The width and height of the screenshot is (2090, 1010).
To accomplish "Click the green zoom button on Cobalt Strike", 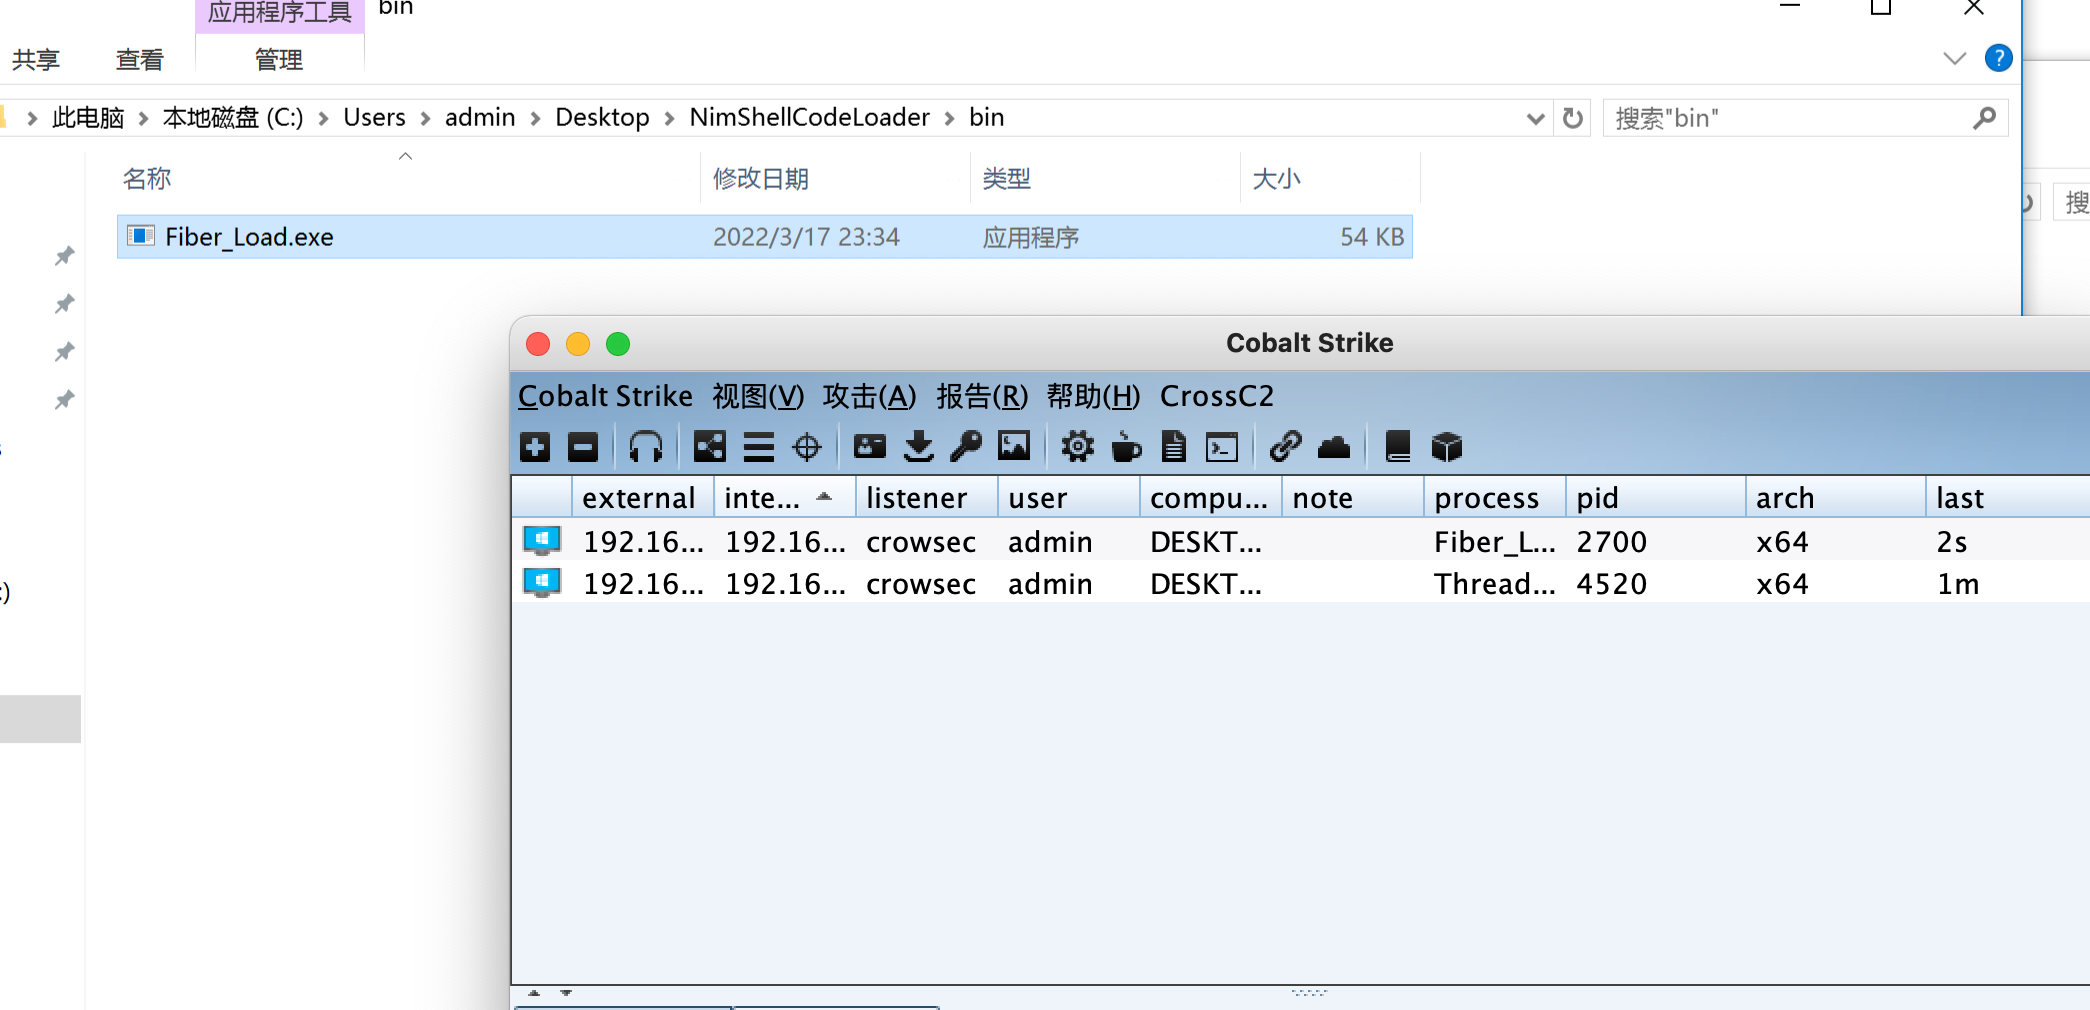I will pyautogui.click(x=618, y=344).
